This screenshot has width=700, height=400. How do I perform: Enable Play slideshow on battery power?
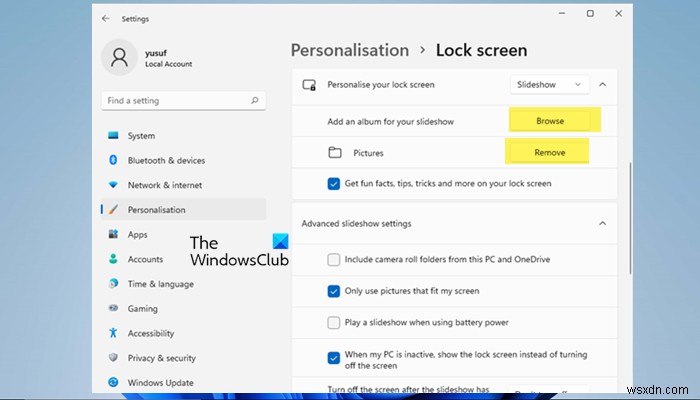pos(333,322)
